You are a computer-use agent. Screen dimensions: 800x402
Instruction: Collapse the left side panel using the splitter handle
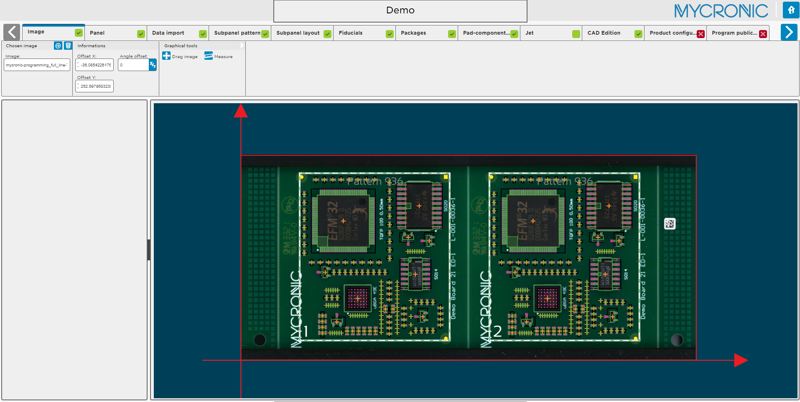click(x=149, y=250)
